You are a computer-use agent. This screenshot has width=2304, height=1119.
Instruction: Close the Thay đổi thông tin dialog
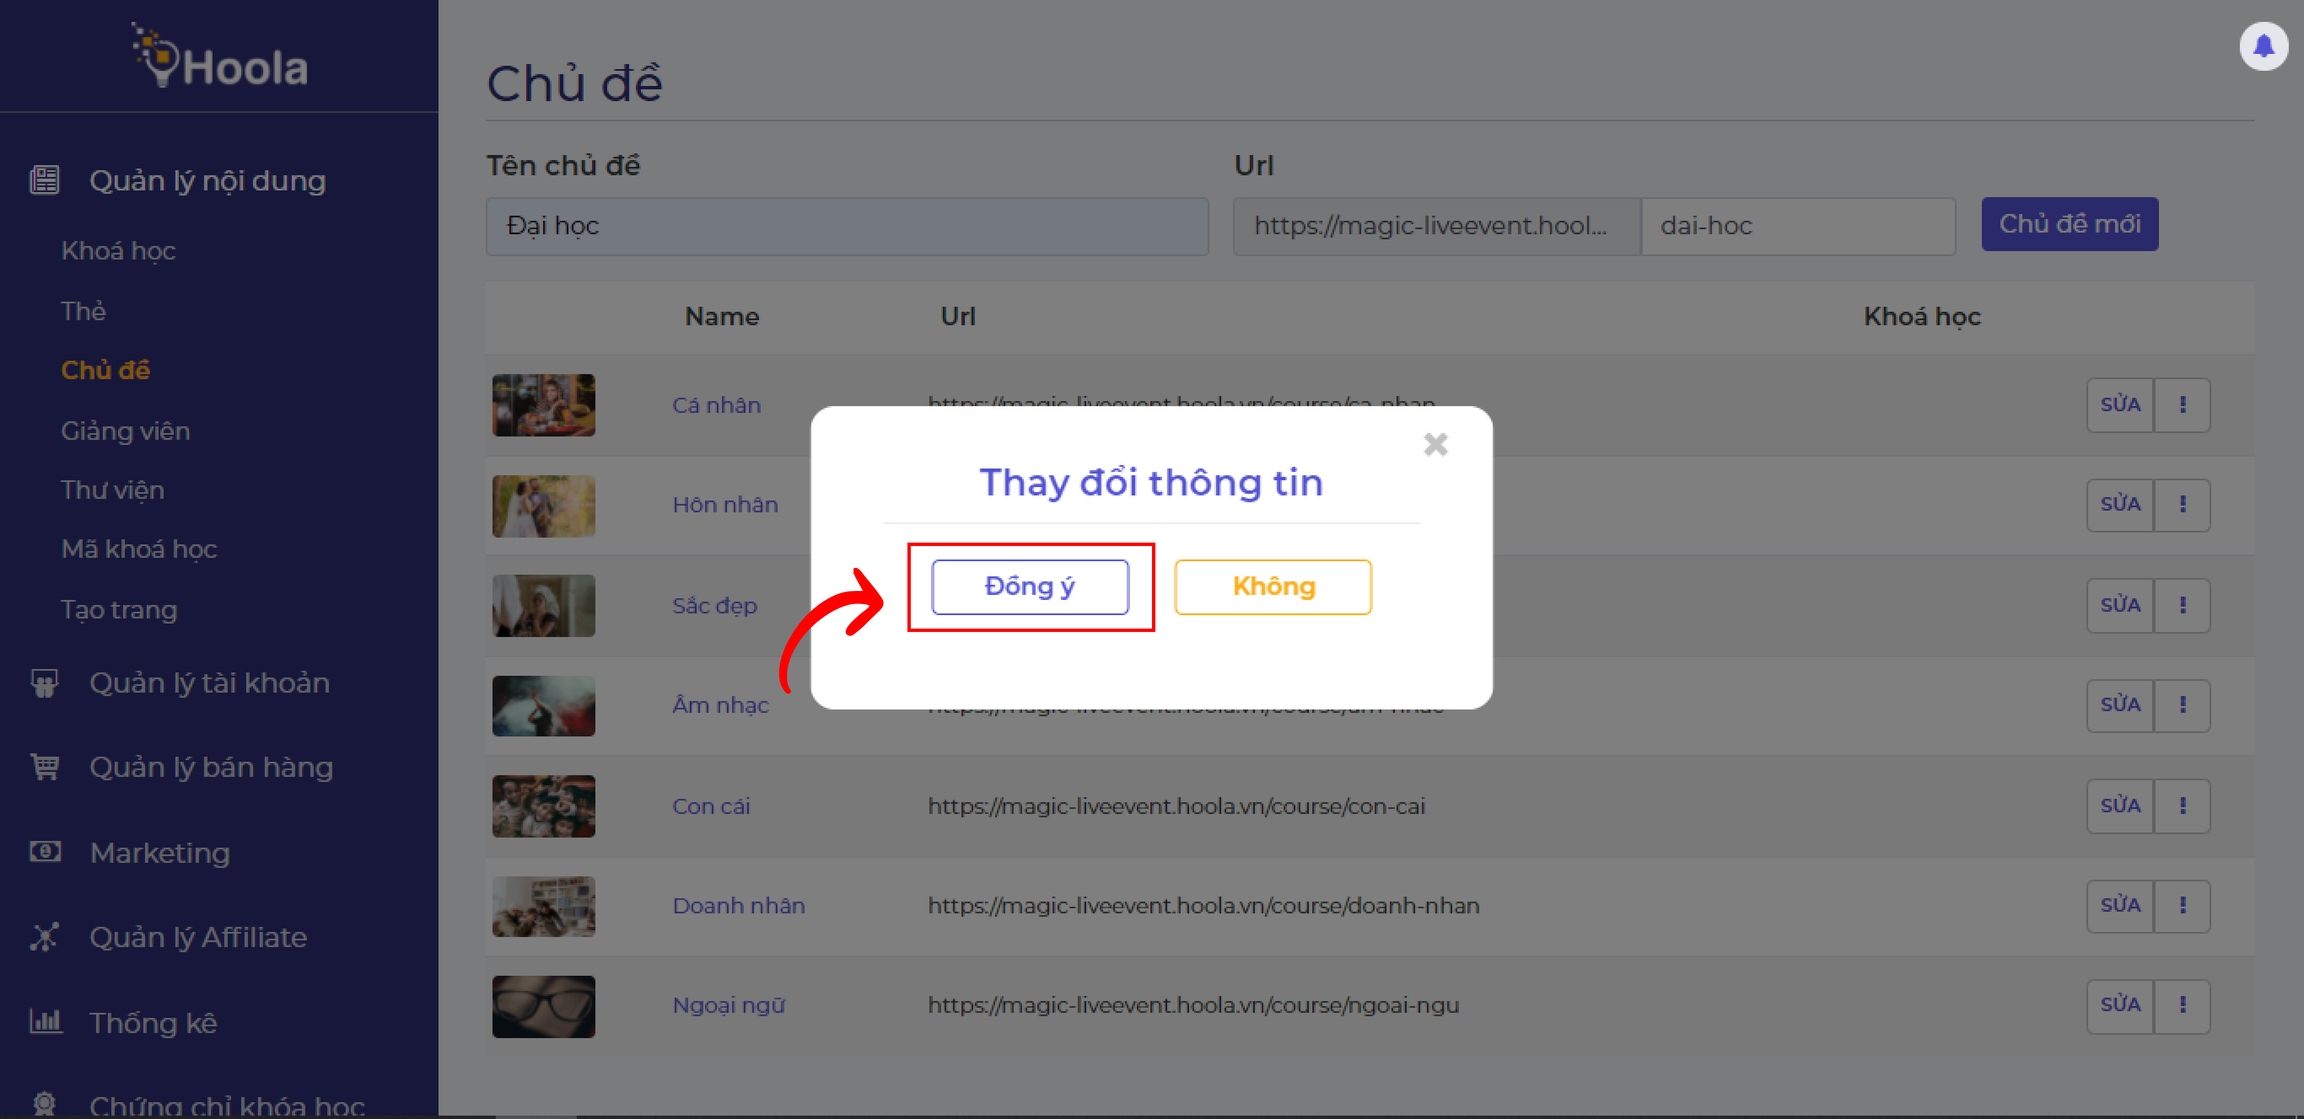coord(1435,444)
